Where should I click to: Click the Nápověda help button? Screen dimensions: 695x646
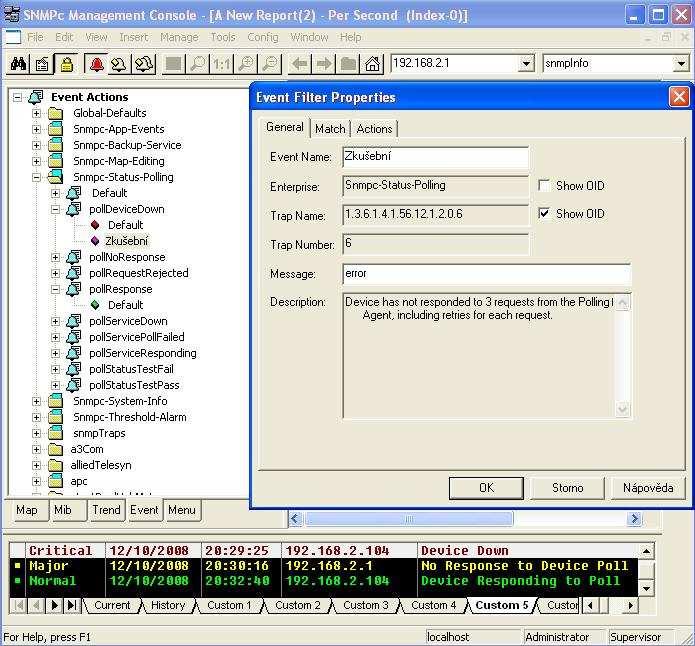[x=648, y=488]
